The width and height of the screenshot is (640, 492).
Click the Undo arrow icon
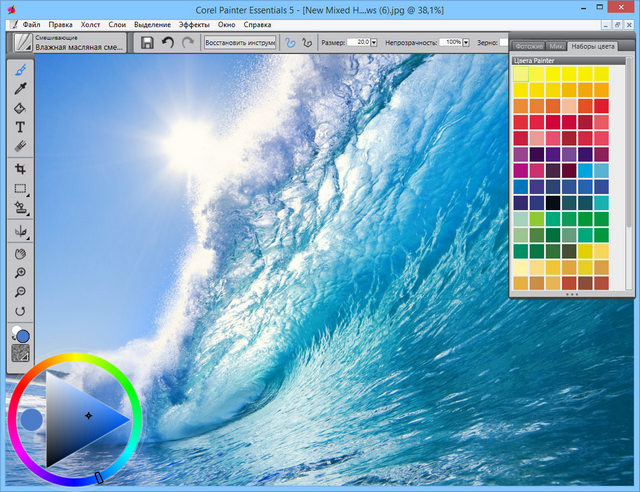pyautogui.click(x=167, y=43)
